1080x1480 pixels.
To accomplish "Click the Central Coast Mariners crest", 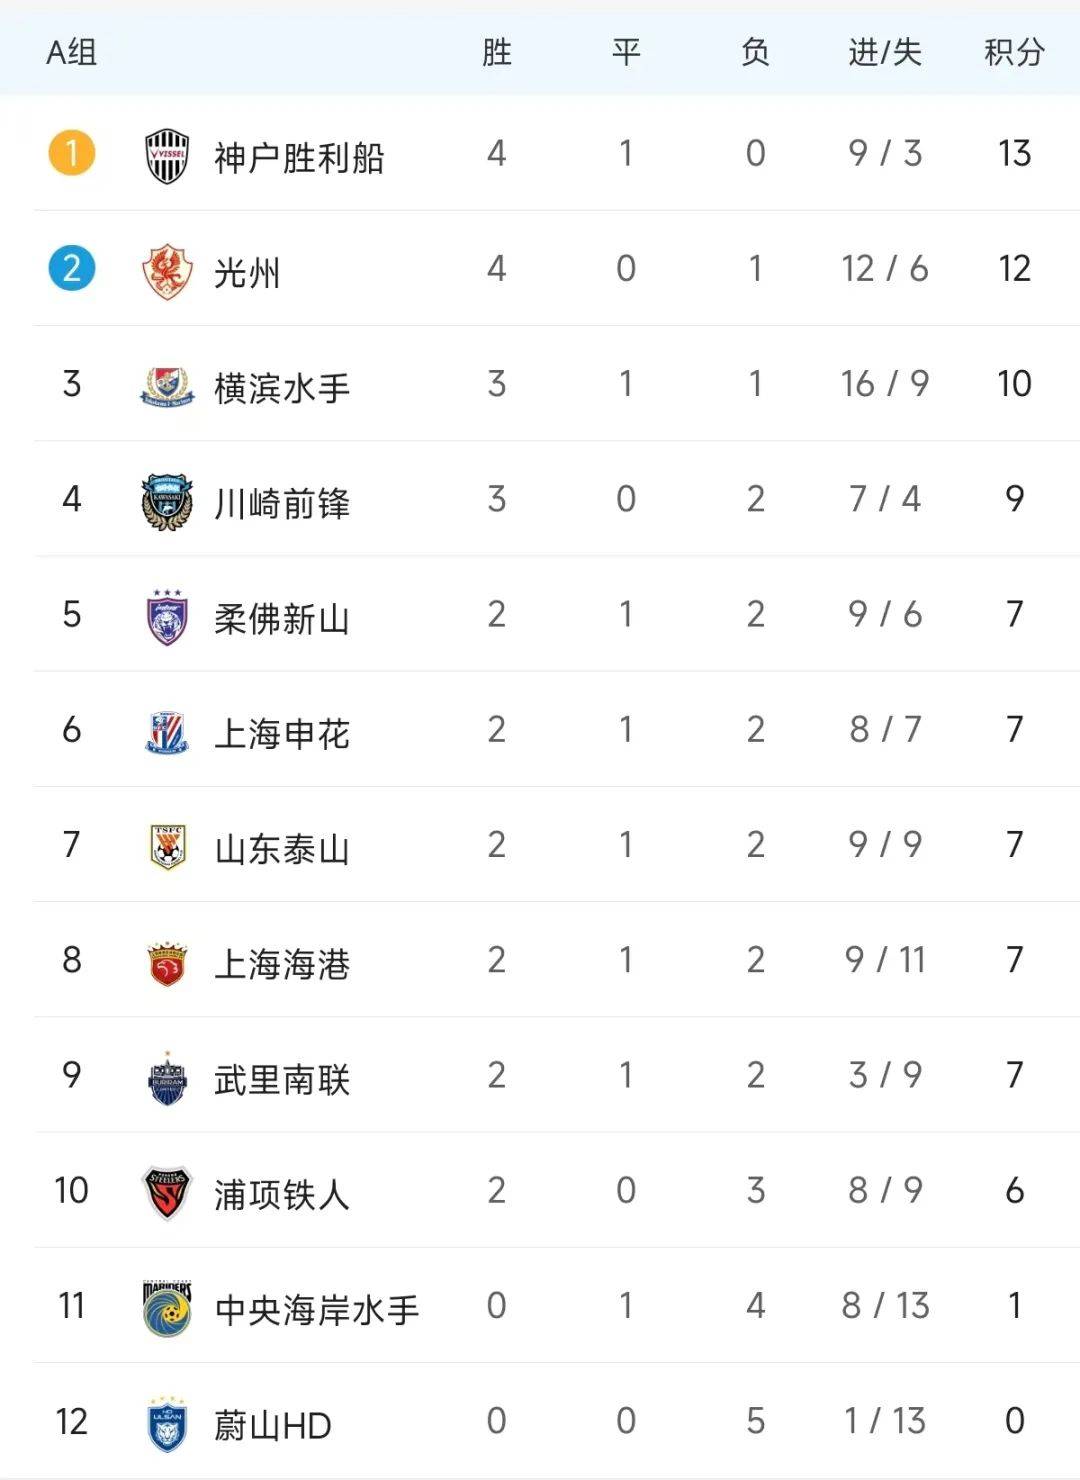I will coord(167,1308).
